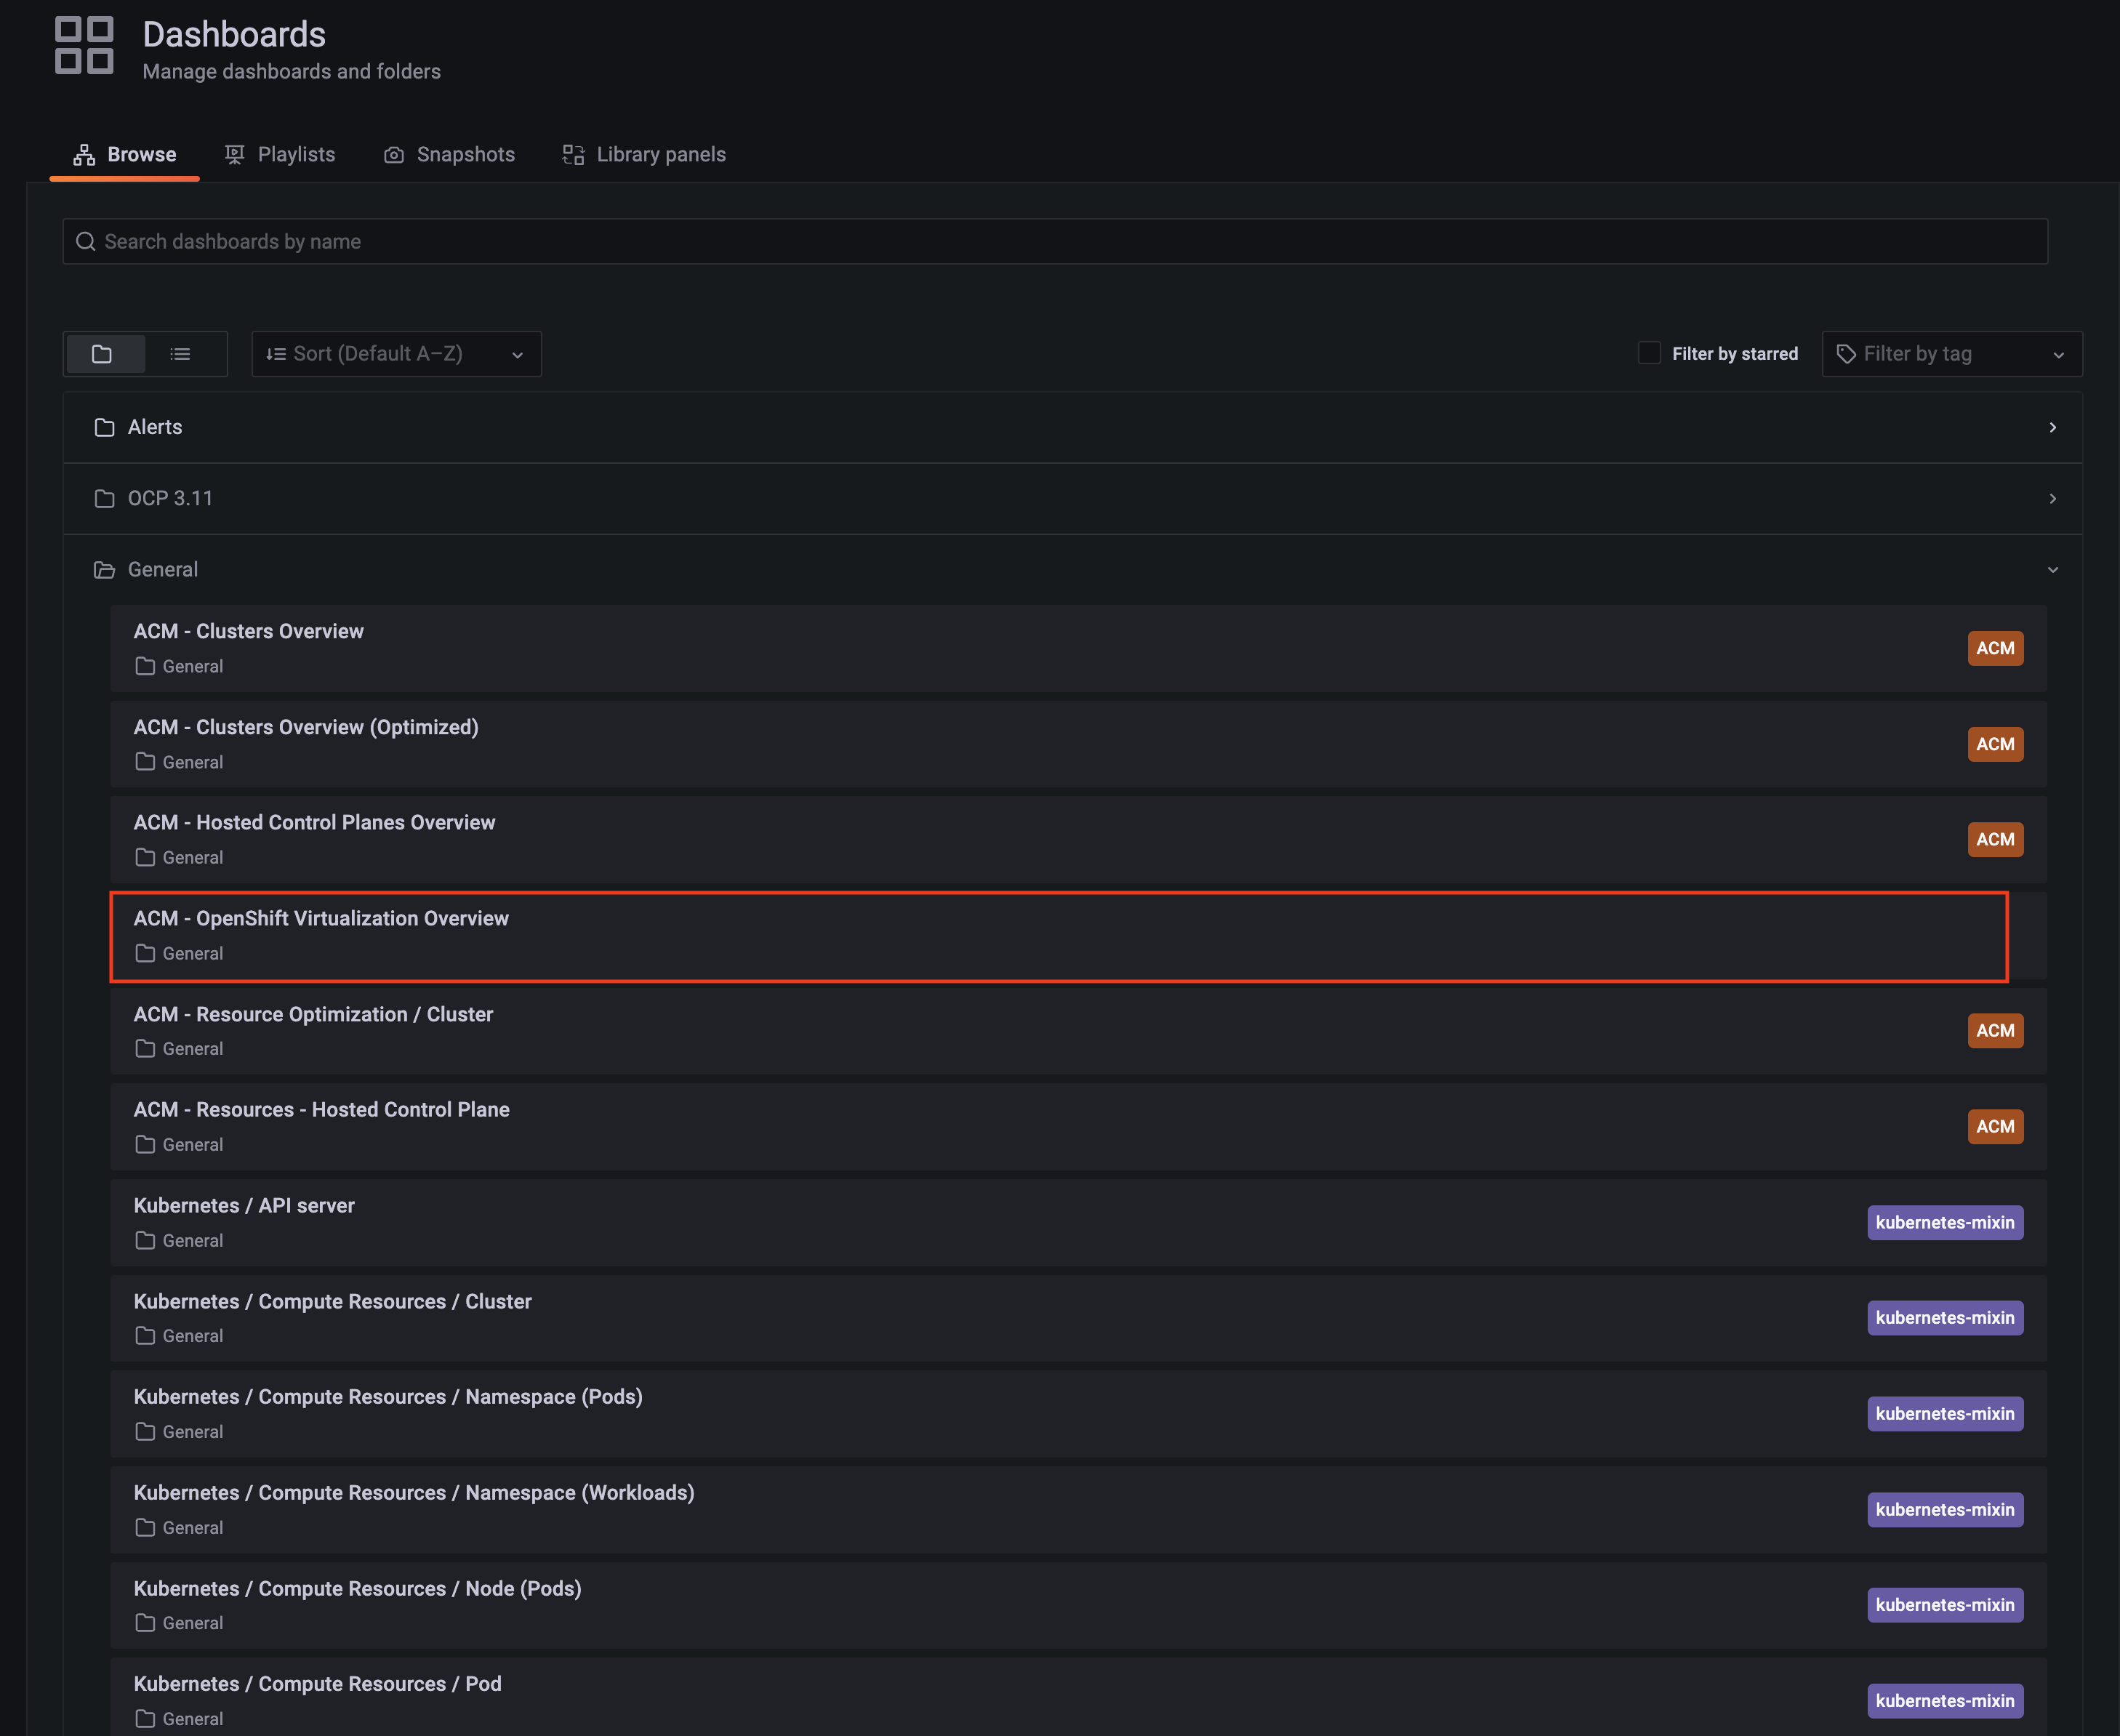The image size is (2120, 1736).
Task: Expand the OCP 3.11 folder chevron
Action: coord(2052,498)
